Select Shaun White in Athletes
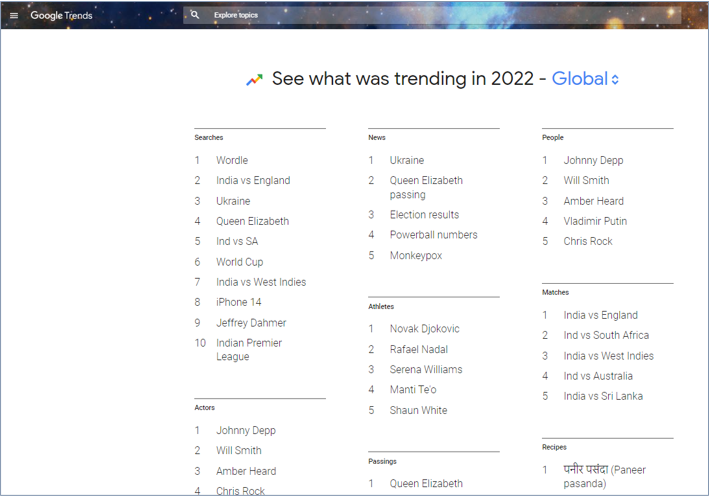Image resolution: width=709 pixels, height=496 pixels. pos(418,410)
